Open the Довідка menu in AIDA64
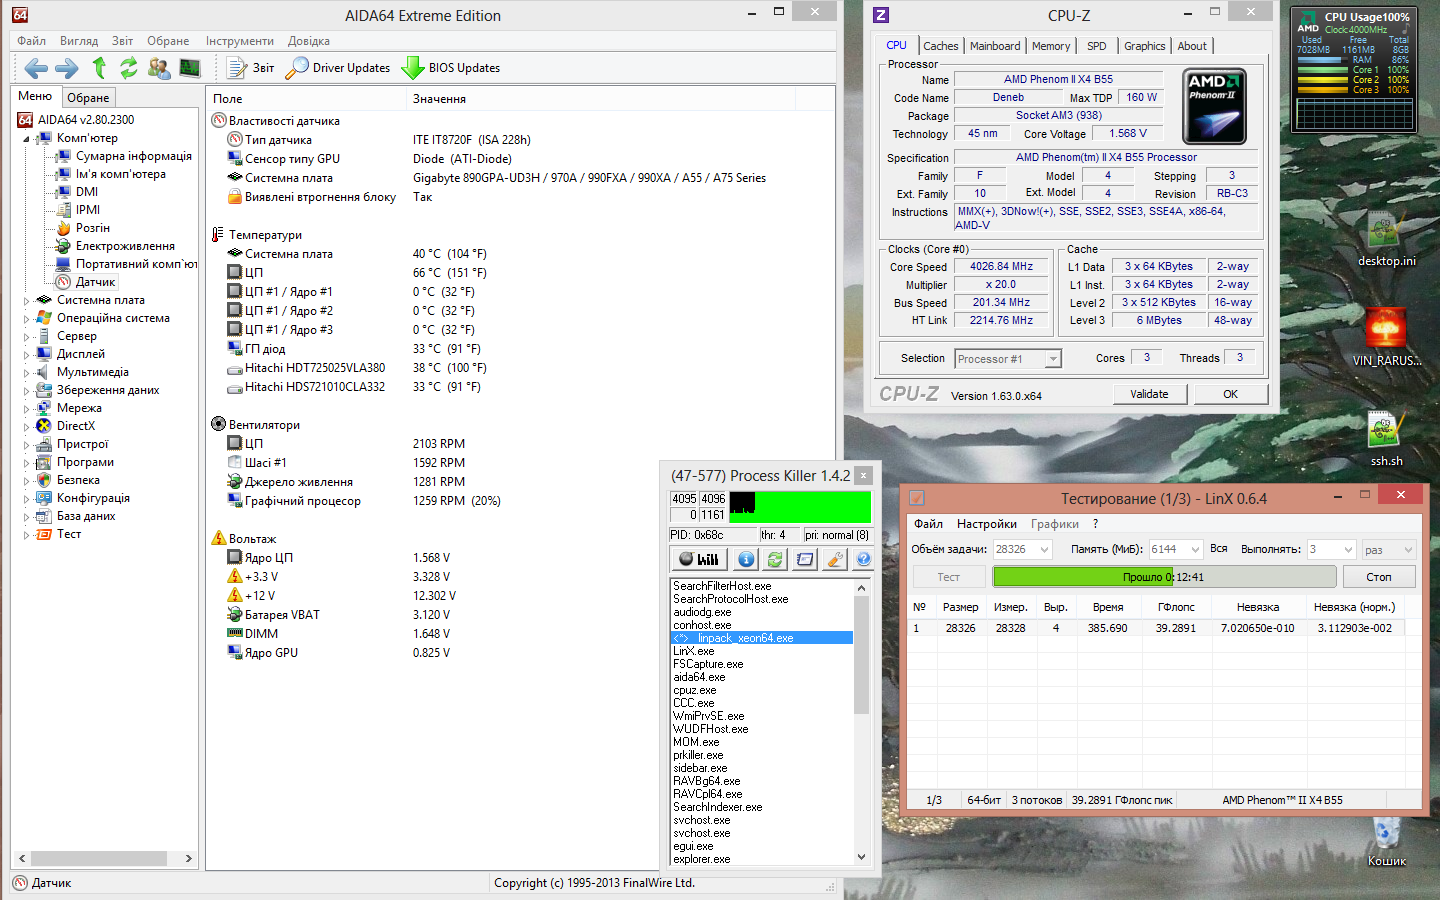Viewport: 1440px width, 900px height. (x=308, y=41)
